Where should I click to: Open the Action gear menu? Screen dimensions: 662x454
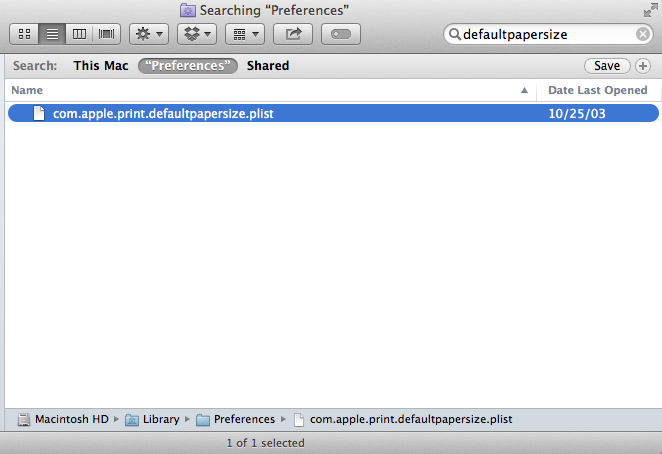point(149,34)
